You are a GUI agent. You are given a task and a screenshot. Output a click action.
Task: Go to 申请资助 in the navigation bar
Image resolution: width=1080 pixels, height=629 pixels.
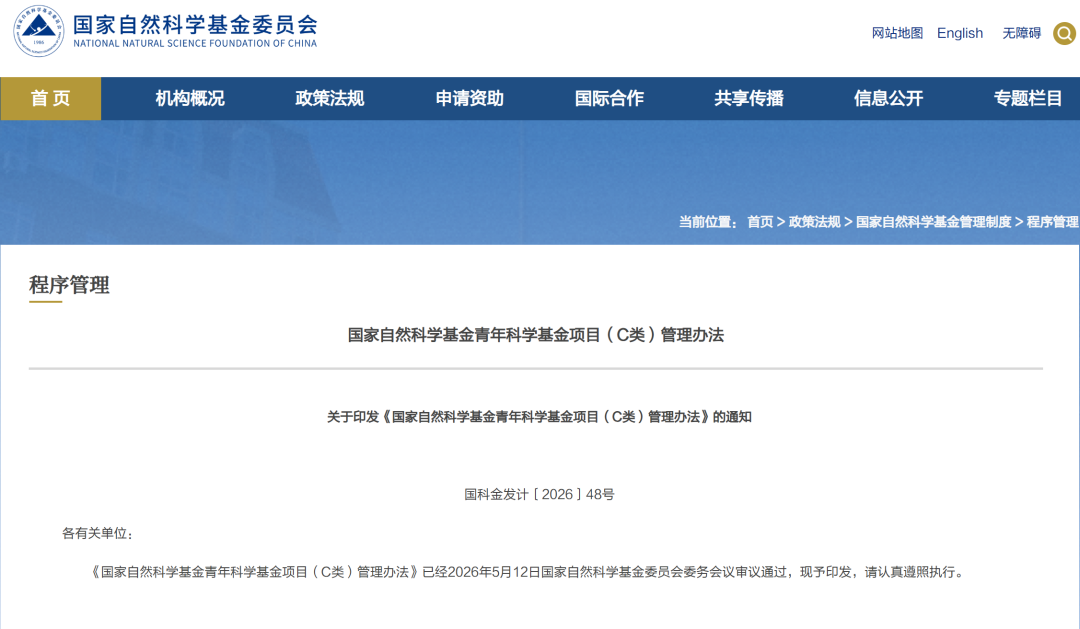470,99
